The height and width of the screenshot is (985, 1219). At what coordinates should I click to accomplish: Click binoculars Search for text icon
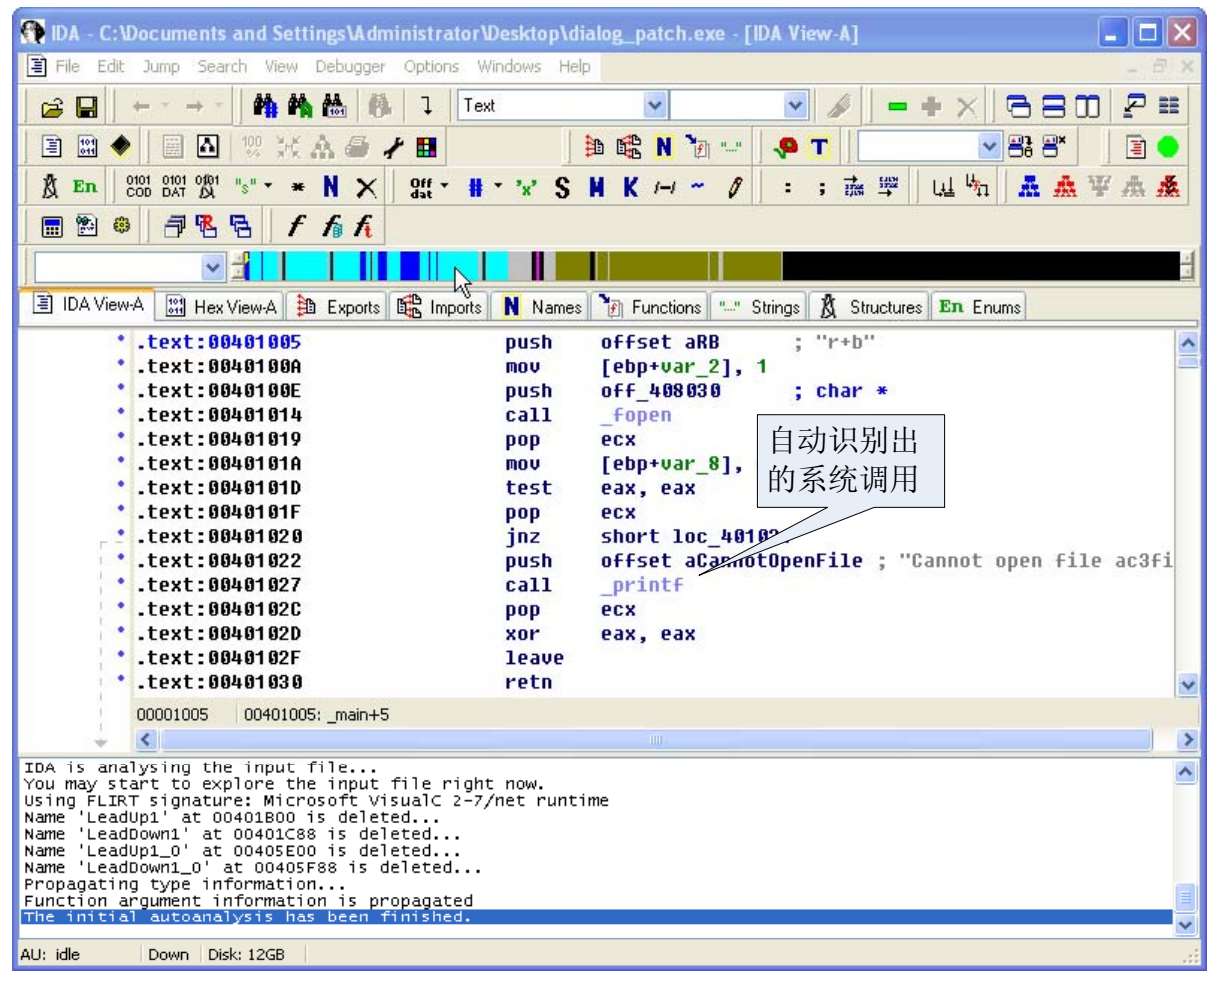click(299, 105)
